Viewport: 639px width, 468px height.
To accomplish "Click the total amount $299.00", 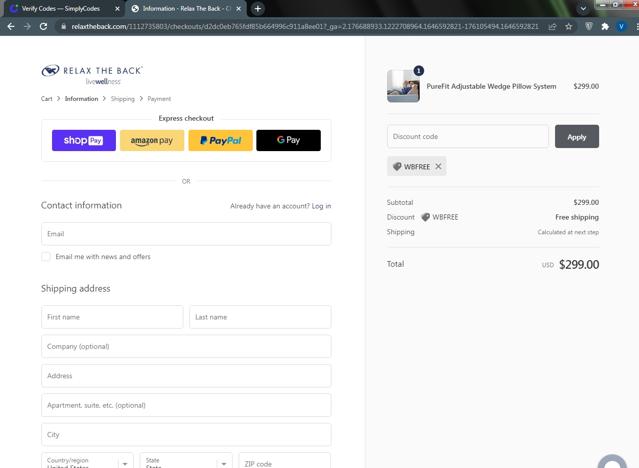I will coord(579,265).
